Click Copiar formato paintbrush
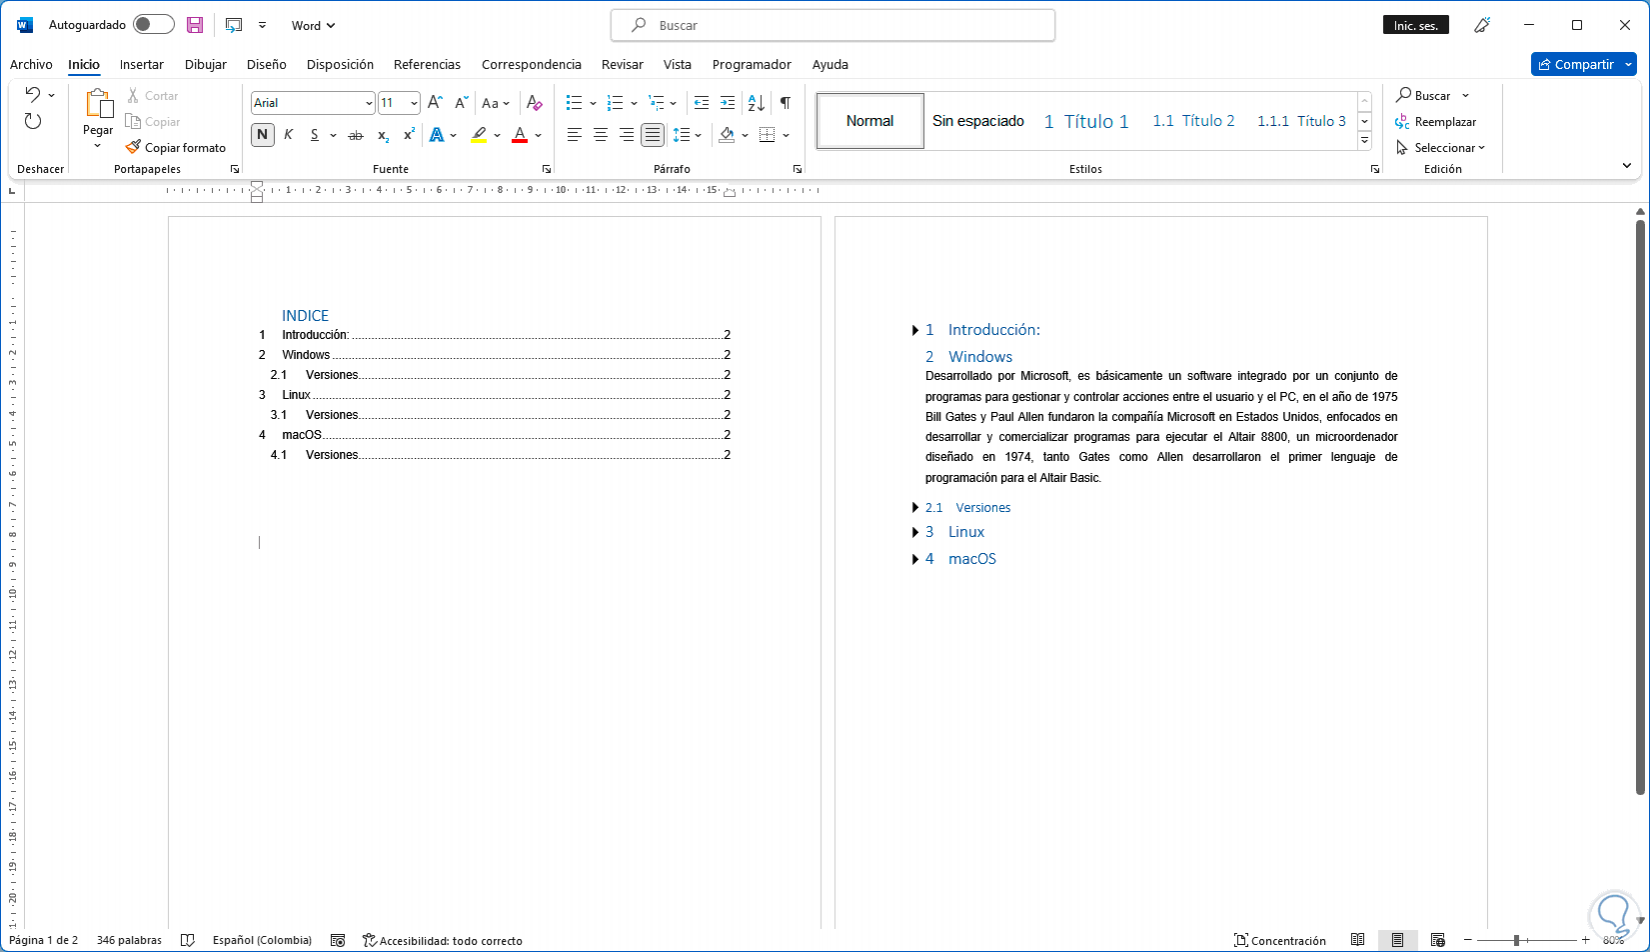Image resolution: width=1650 pixels, height=952 pixels. tap(176, 148)
